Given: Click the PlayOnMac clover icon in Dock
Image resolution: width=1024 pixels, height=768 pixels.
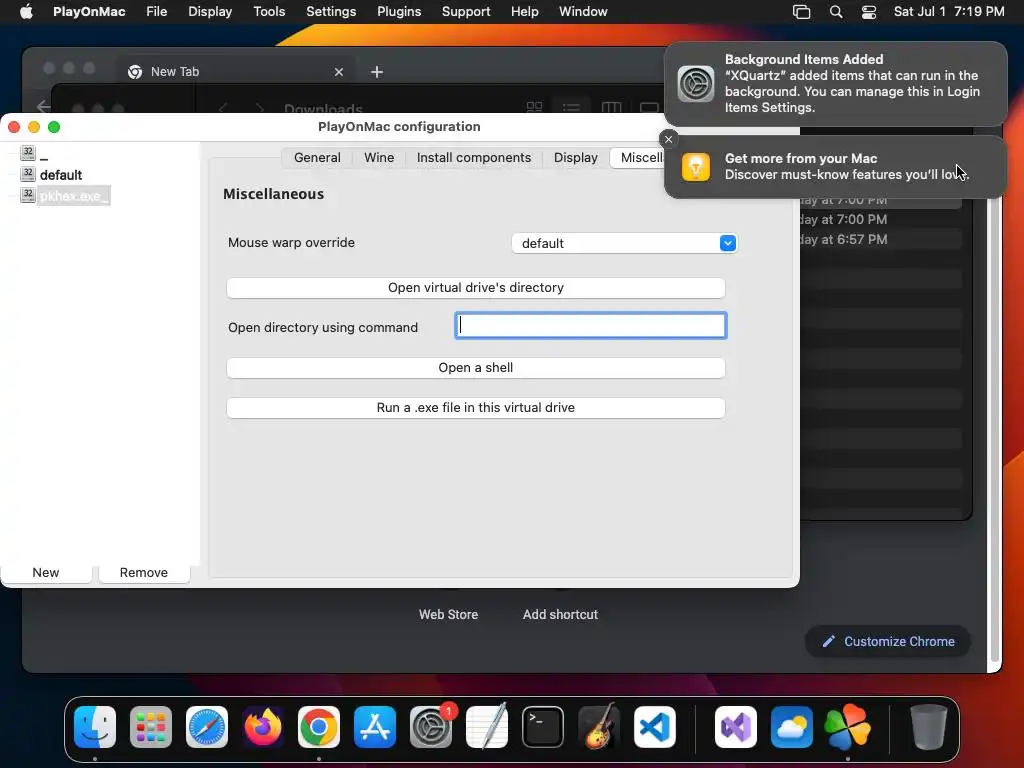Looking at the screenshot, I should [x=848, y=727].
